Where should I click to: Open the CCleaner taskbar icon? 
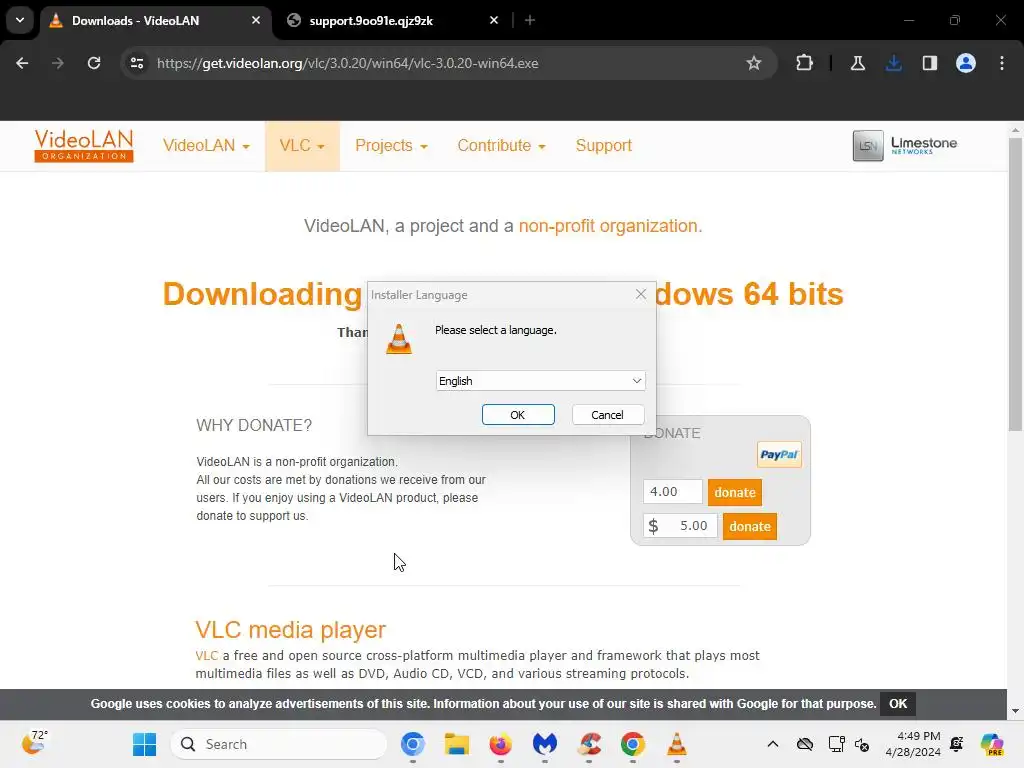[x=589, y=744]
